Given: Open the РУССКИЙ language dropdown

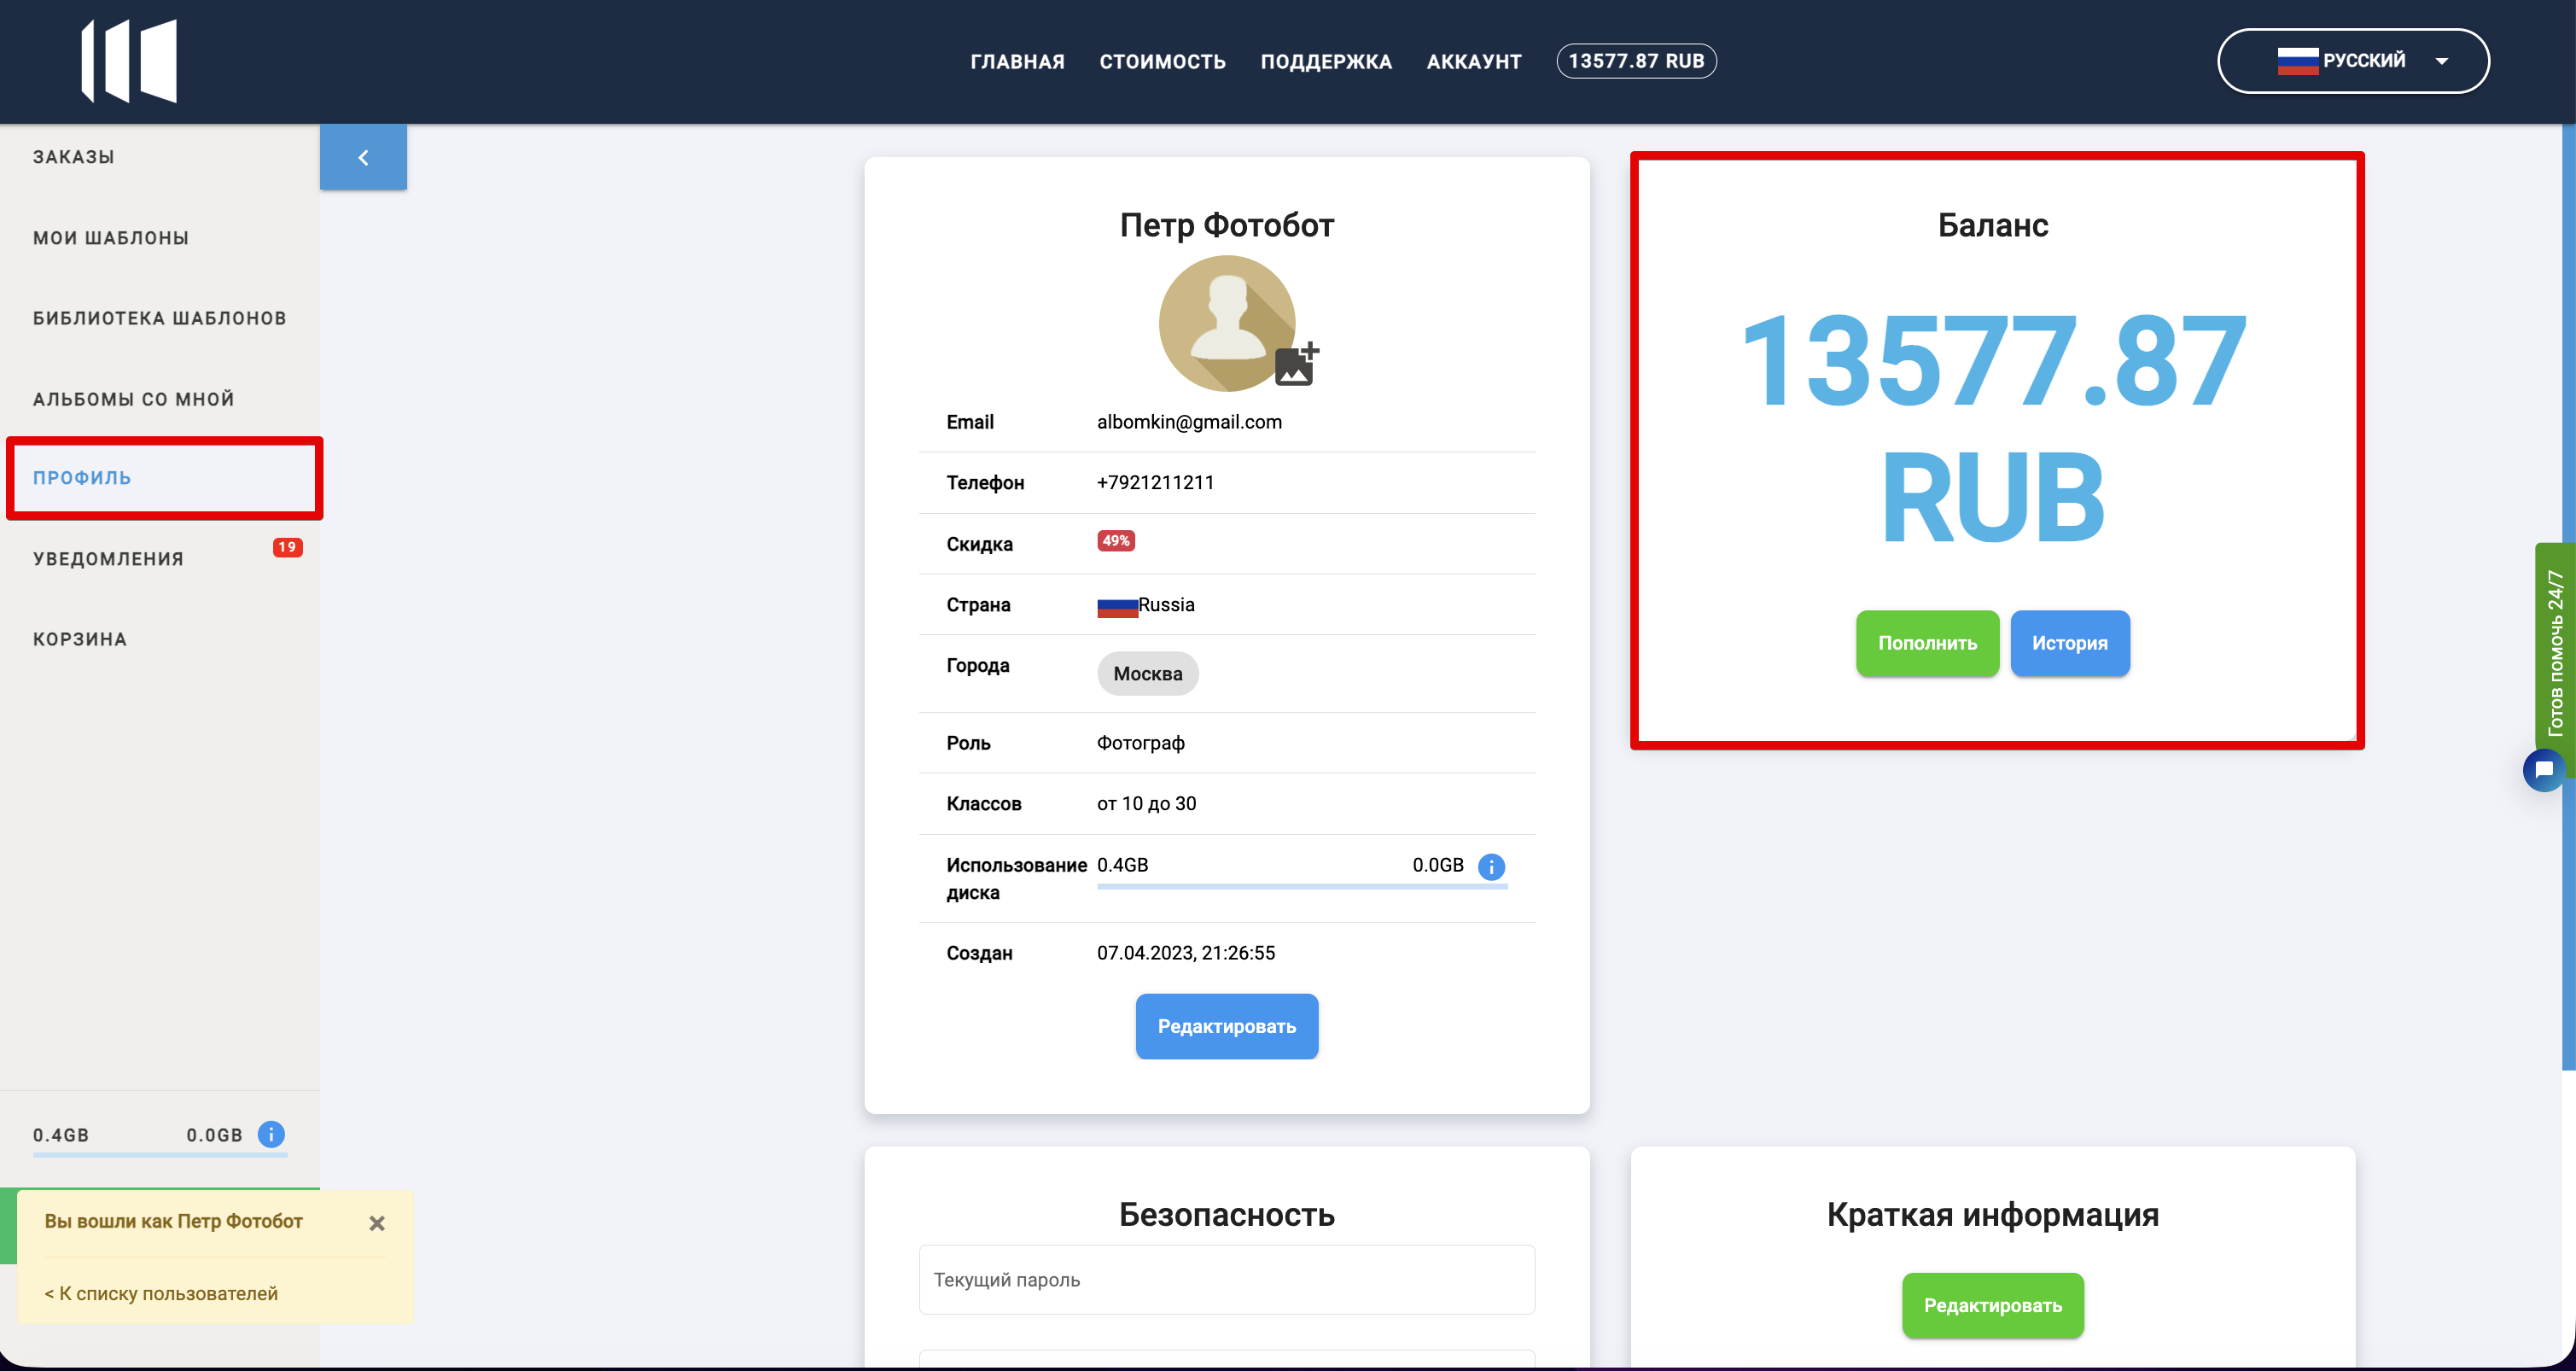Looking at the screenshot, I should pyautogui.click(x=2353, y=61).
